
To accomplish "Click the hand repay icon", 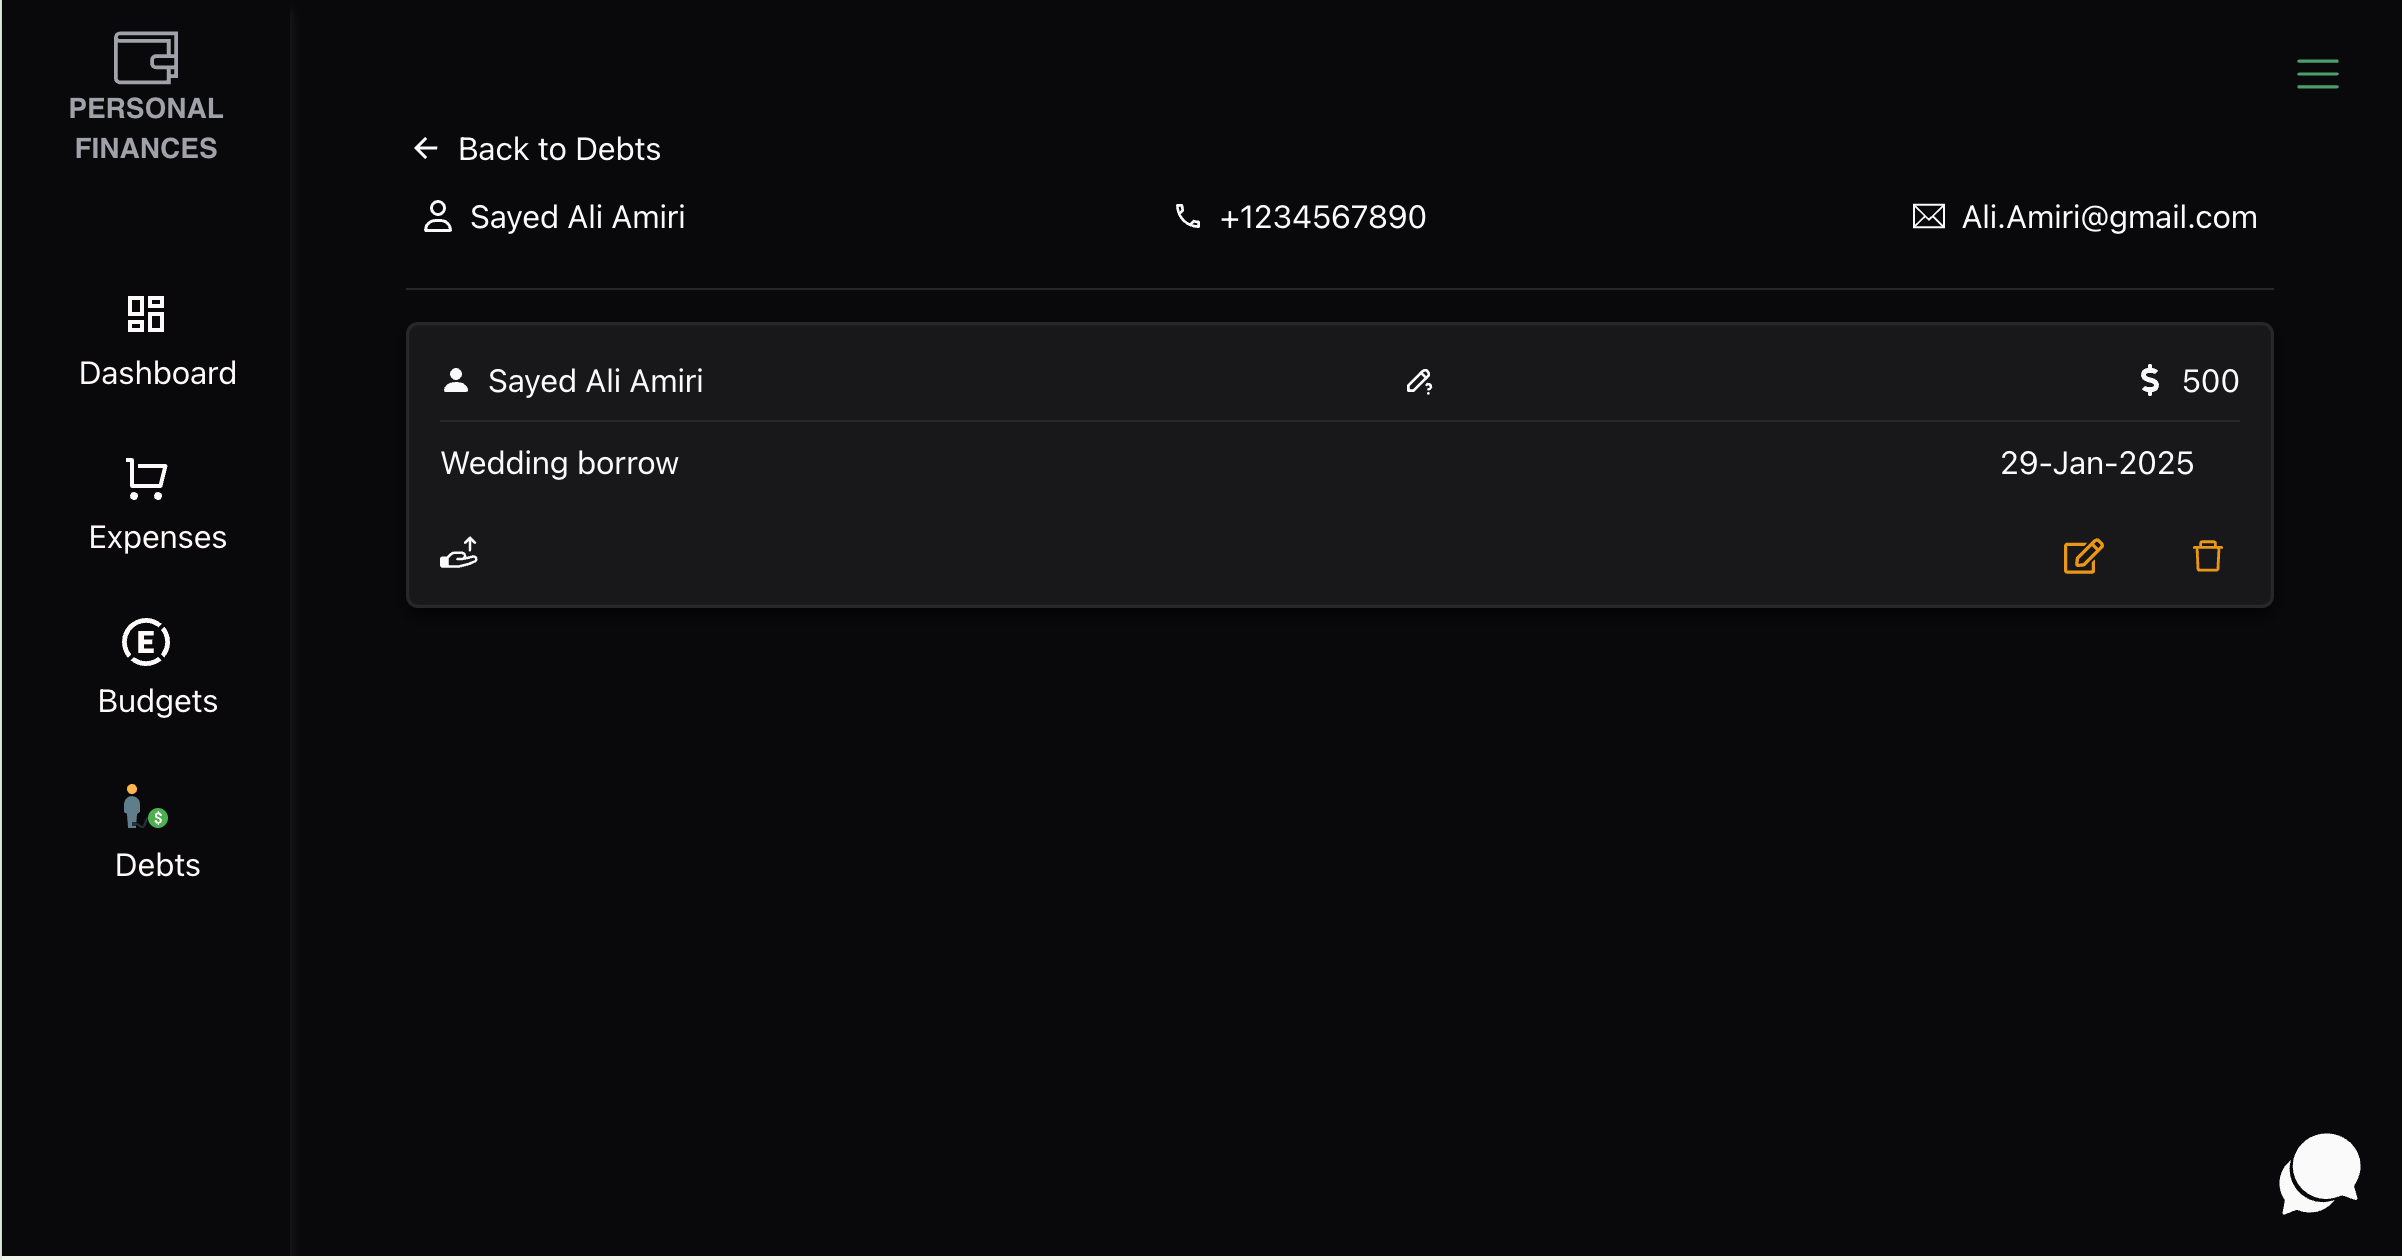I will [459, 553].
